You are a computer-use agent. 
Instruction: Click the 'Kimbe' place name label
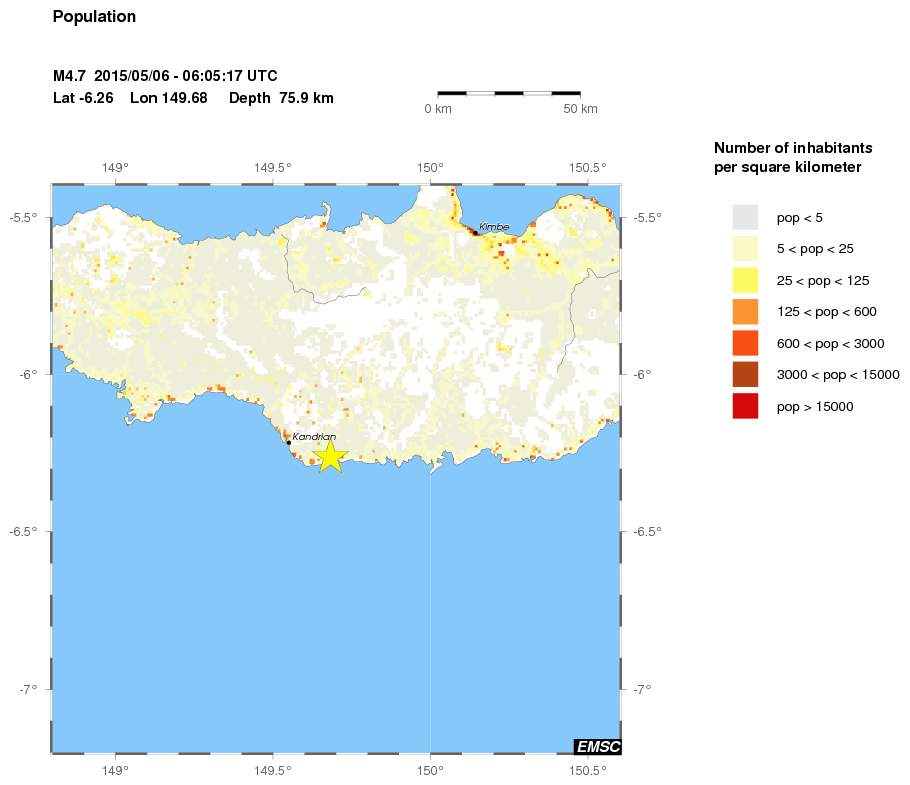494,227
